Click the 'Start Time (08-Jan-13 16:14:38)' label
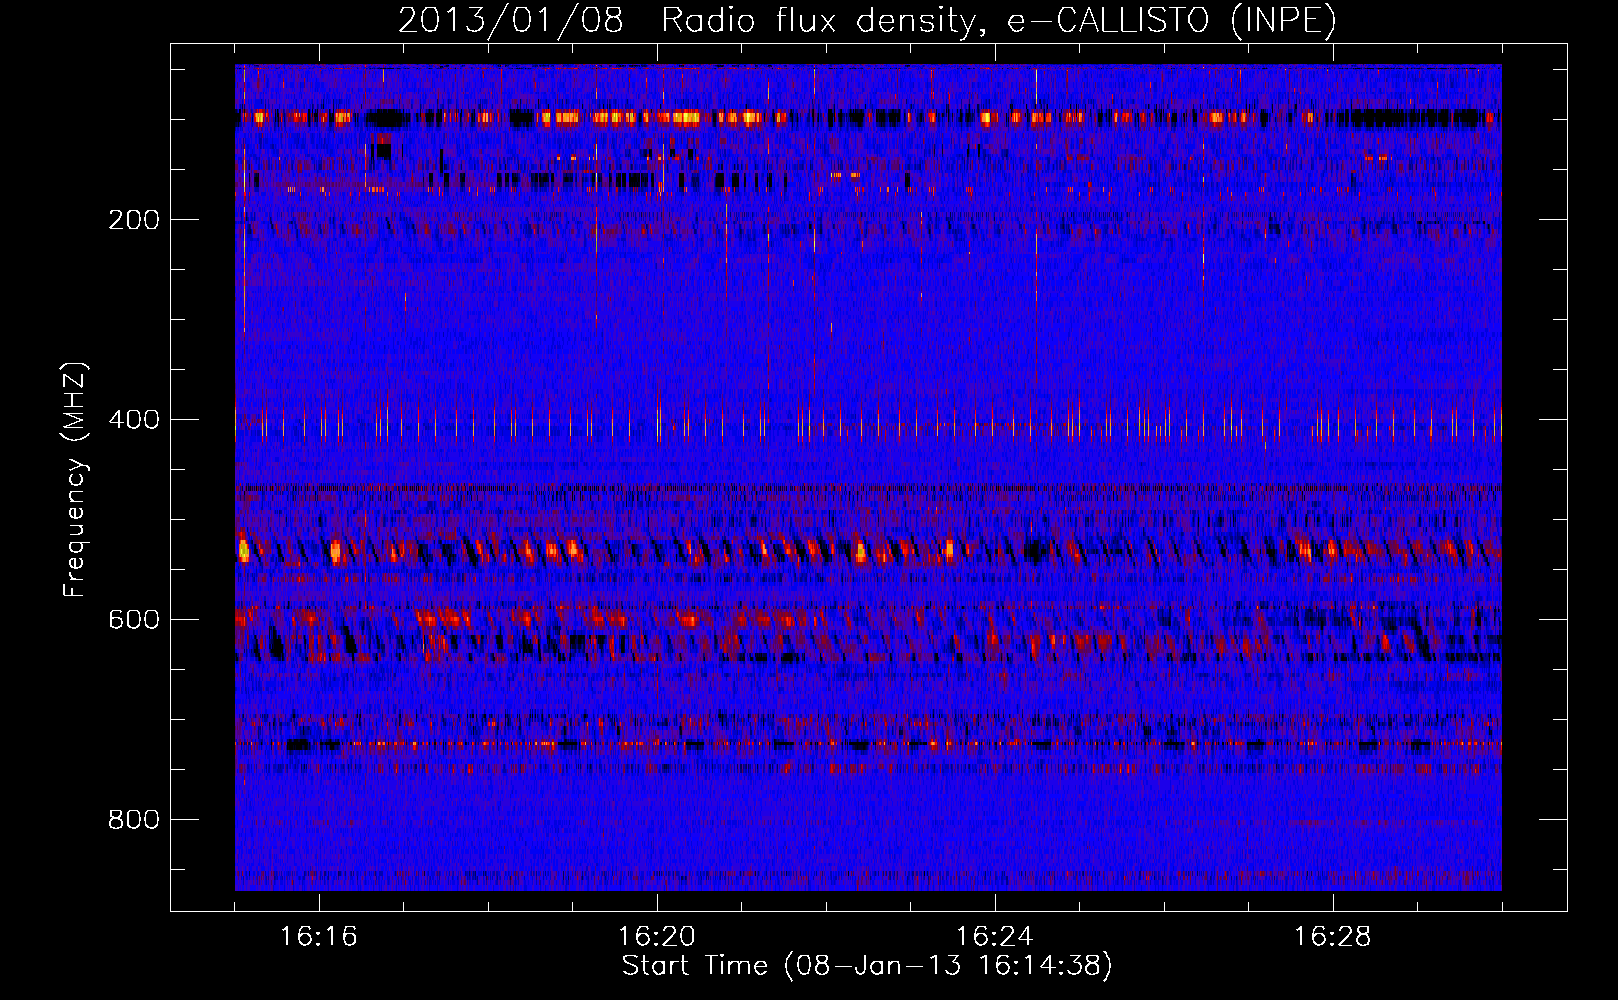The image size is (1618, 1000). click(867, 965)
